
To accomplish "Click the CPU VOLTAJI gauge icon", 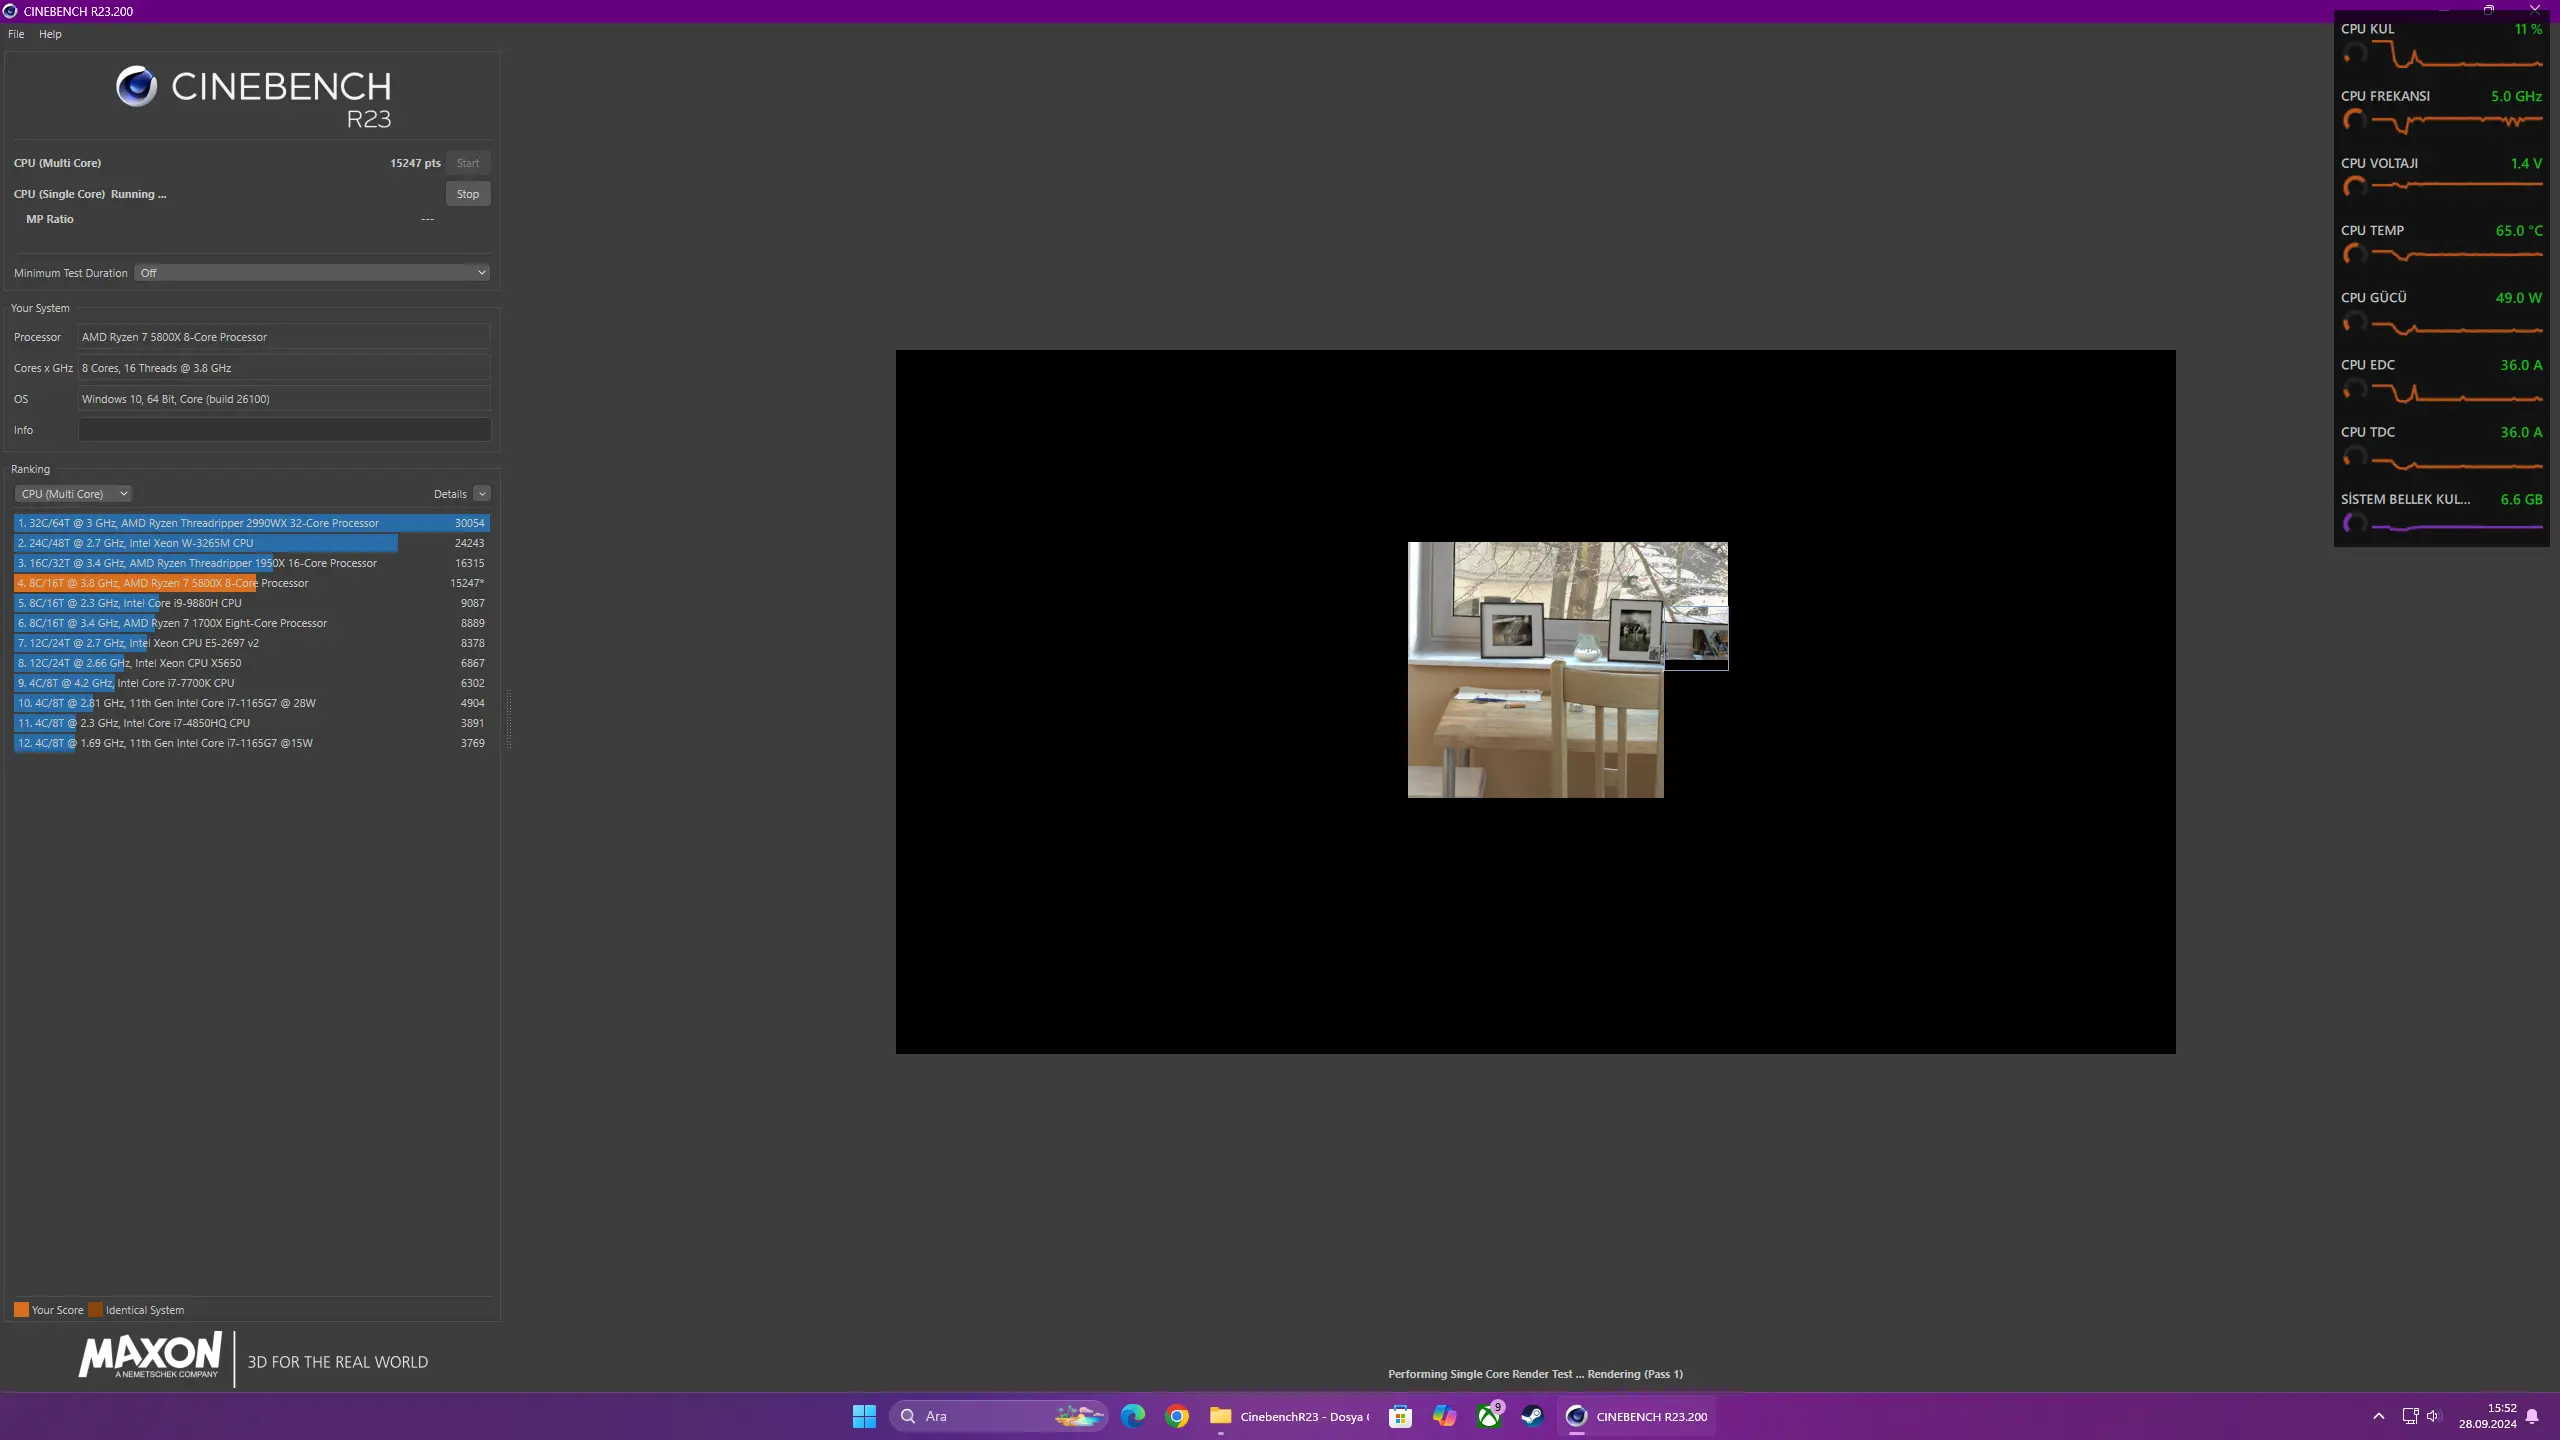I will pyautogui.click(x=2355, y=188).
